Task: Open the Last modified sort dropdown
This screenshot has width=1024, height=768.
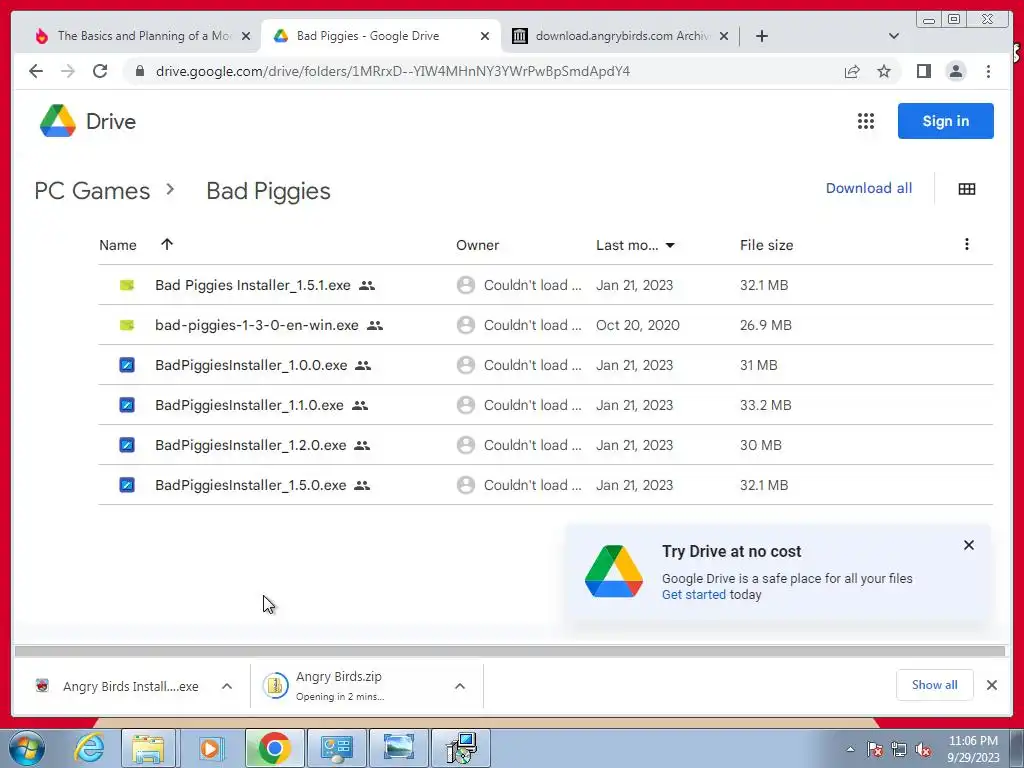Action: [670, 246]
